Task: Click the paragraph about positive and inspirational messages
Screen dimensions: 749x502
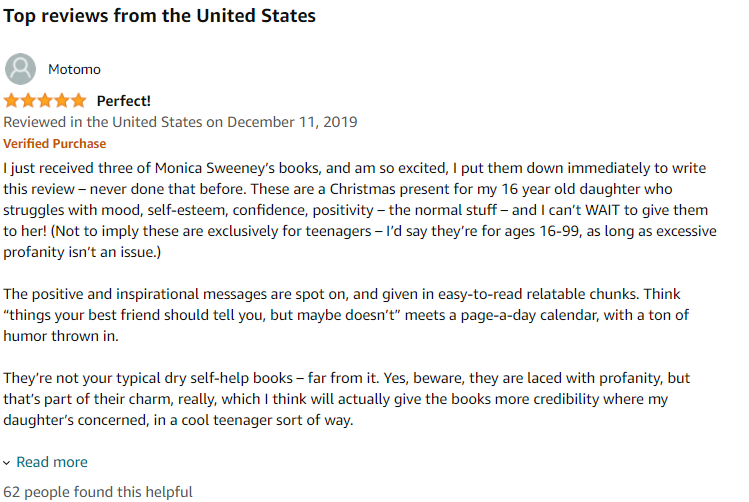Action: point(346,315)
